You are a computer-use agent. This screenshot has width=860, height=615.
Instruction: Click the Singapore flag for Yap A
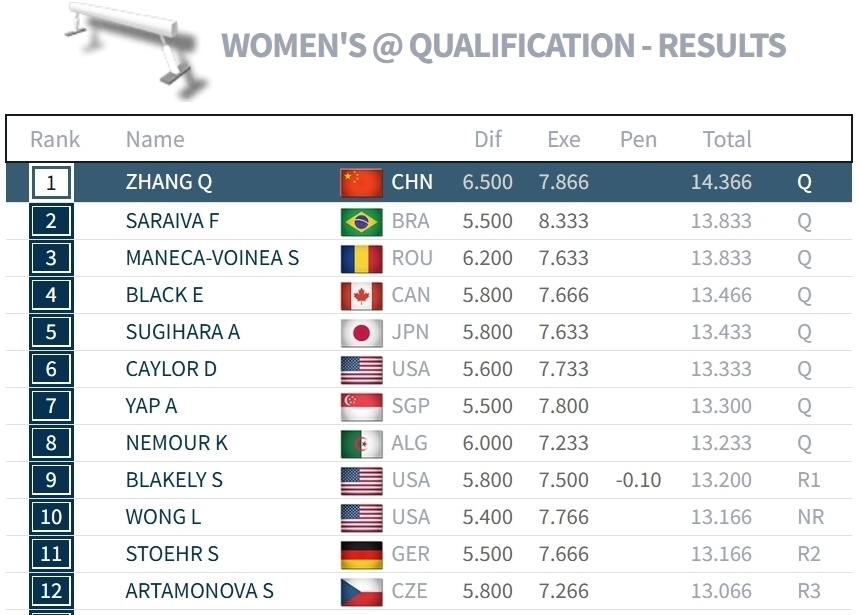361,406
